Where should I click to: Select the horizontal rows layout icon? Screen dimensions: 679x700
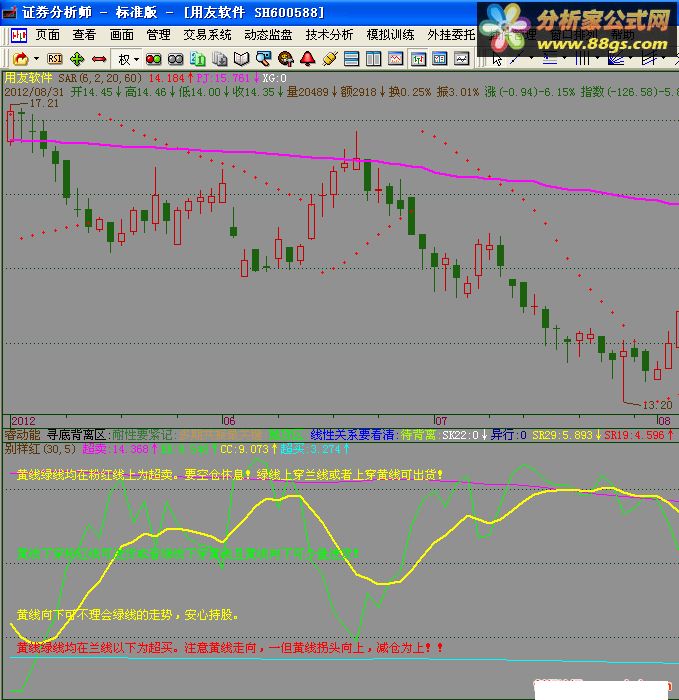point(352,59)
